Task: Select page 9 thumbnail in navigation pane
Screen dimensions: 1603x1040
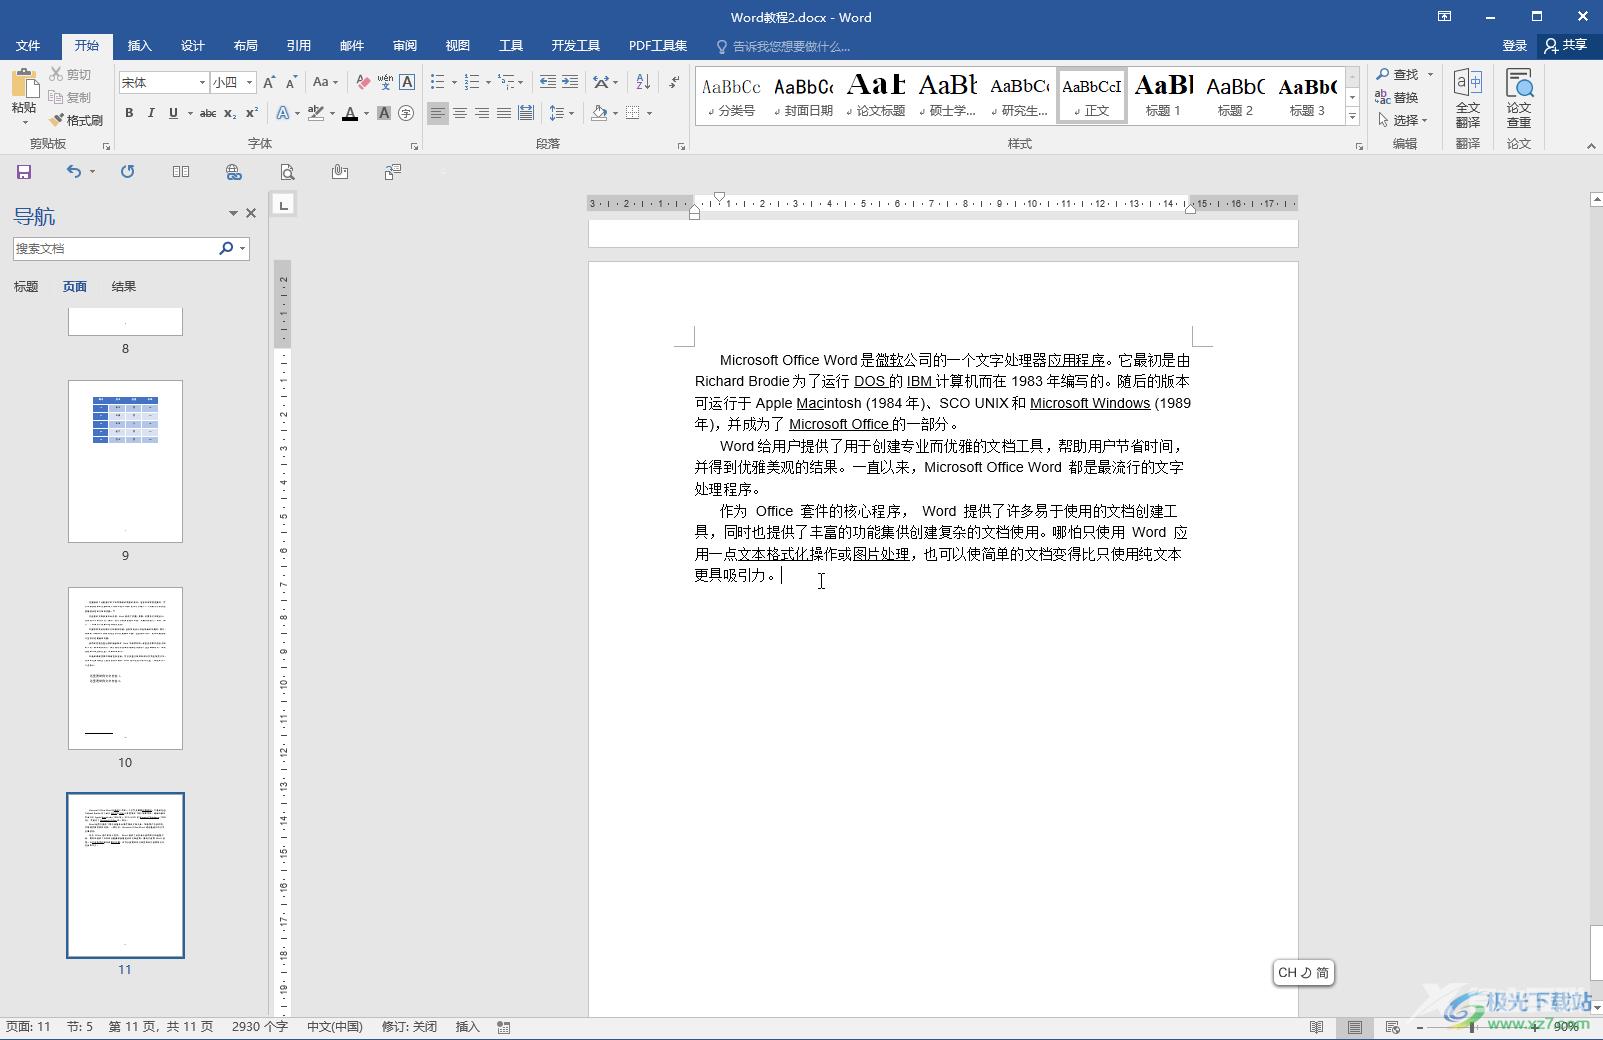Action: coord(125,461)
